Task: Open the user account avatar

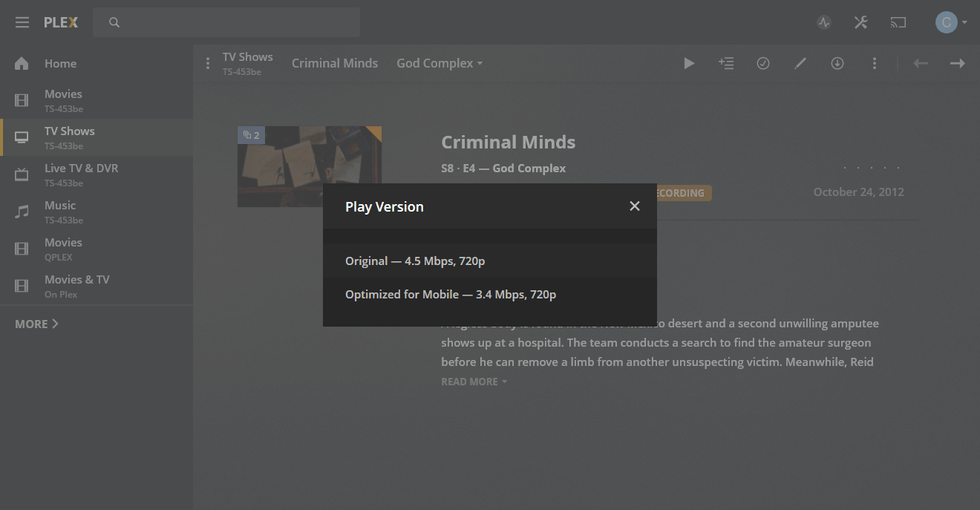Action: click(x=946, y=22)
